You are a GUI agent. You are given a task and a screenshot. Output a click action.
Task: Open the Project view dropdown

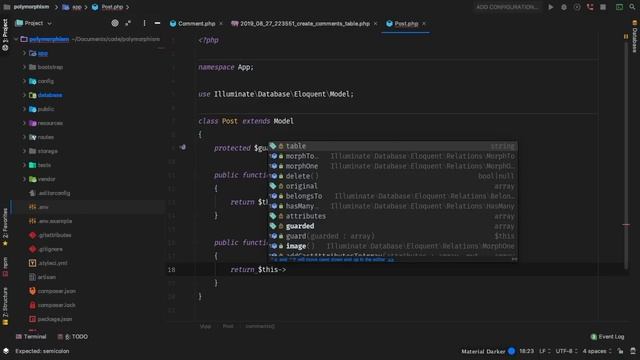(33, 23)
